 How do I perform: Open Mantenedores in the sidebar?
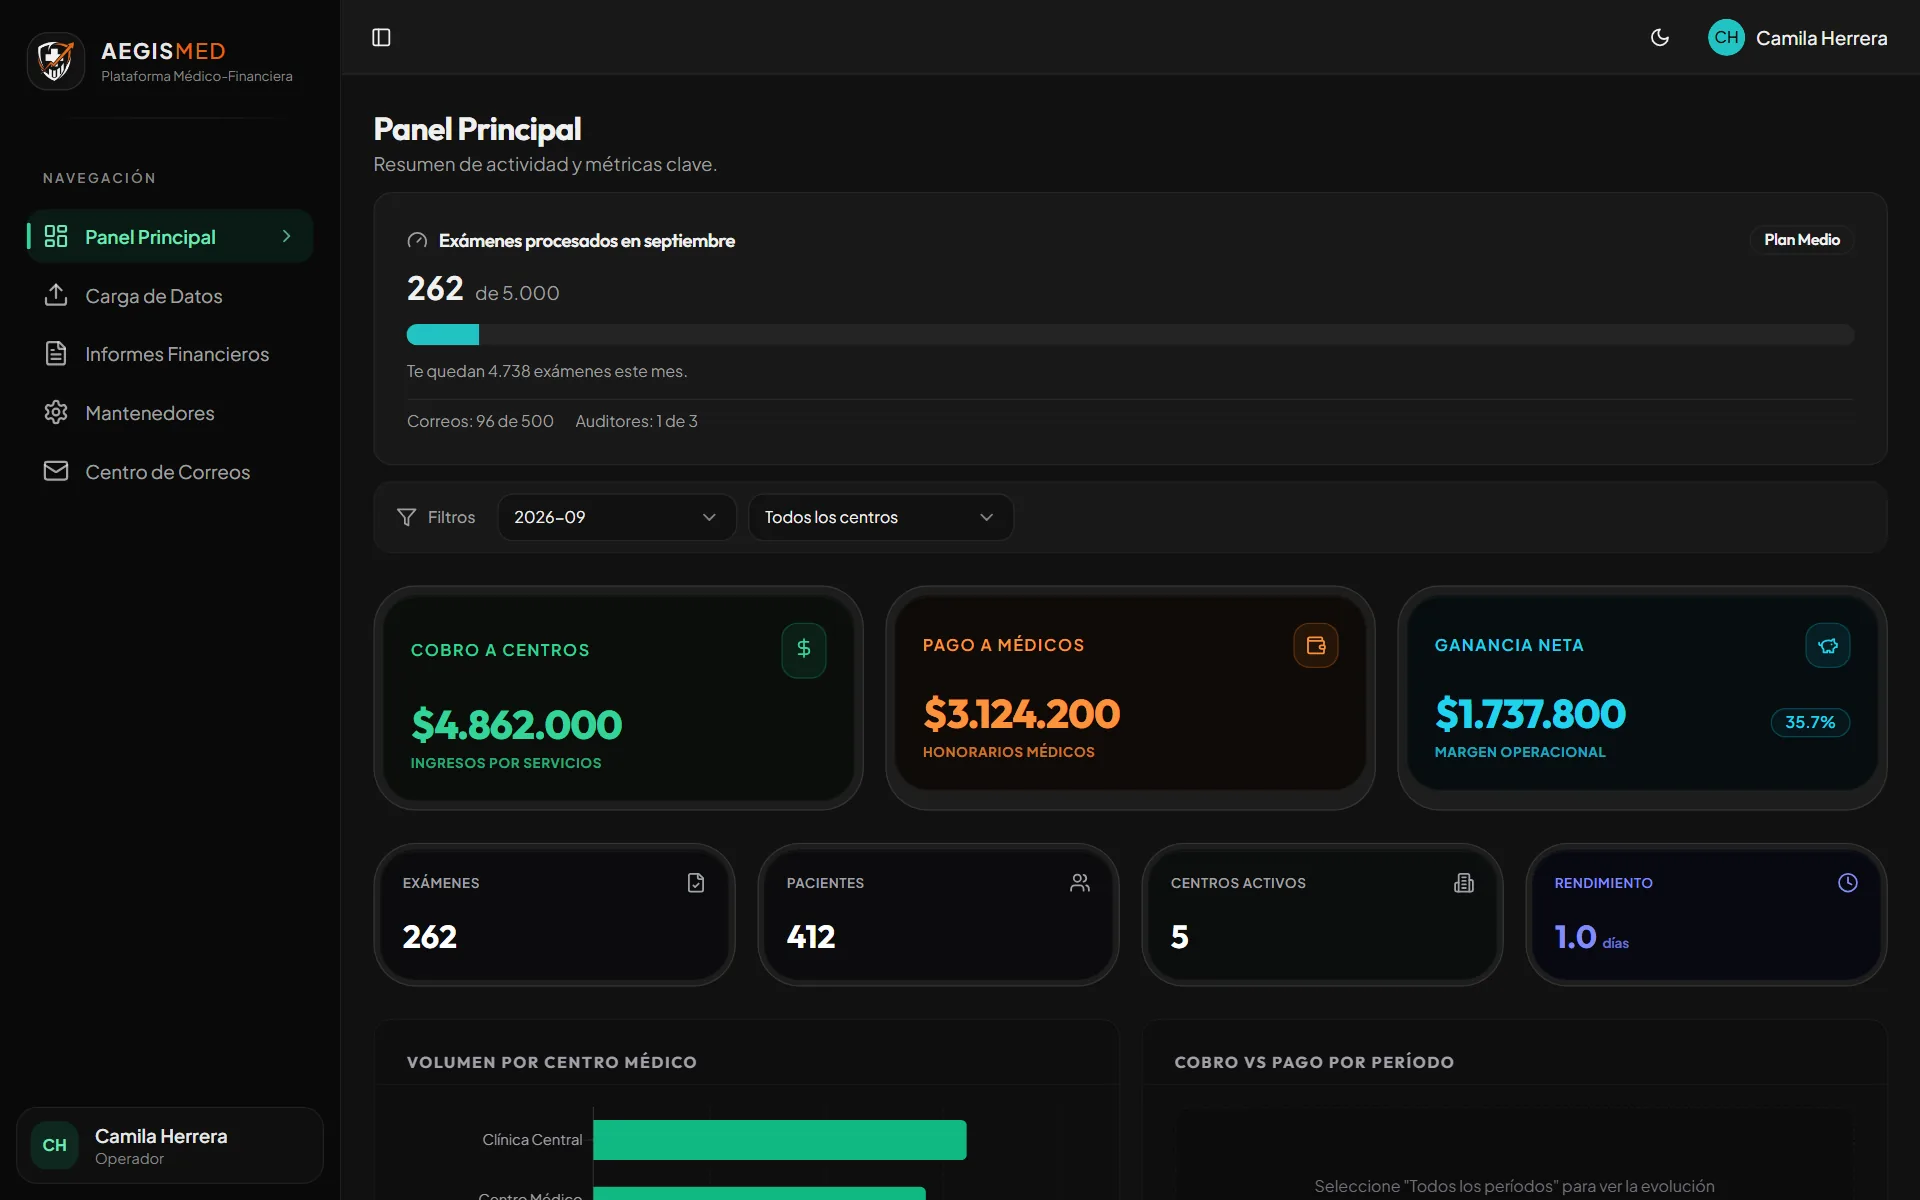pos(170,413)
